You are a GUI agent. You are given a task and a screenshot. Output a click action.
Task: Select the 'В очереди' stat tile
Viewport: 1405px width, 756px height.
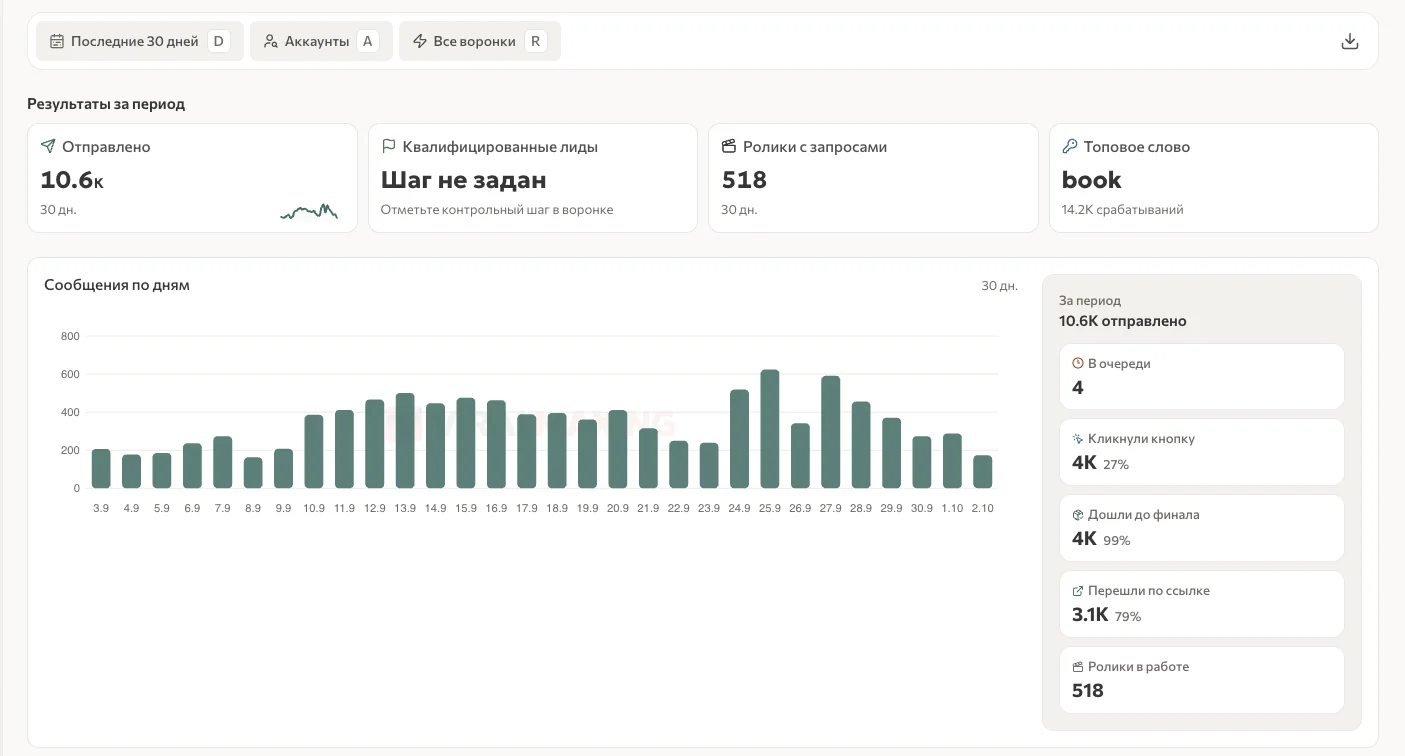tap(1202, 376)
